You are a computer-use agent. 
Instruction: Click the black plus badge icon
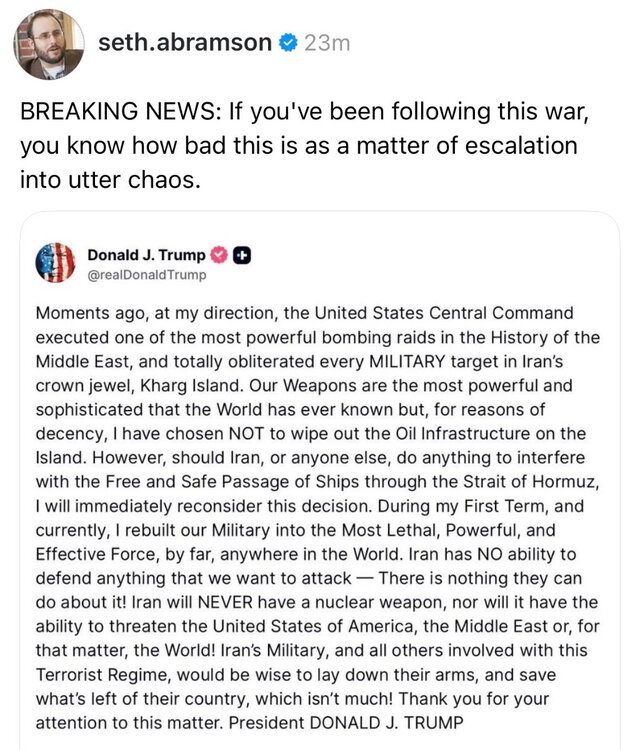[x=241, y=255]
